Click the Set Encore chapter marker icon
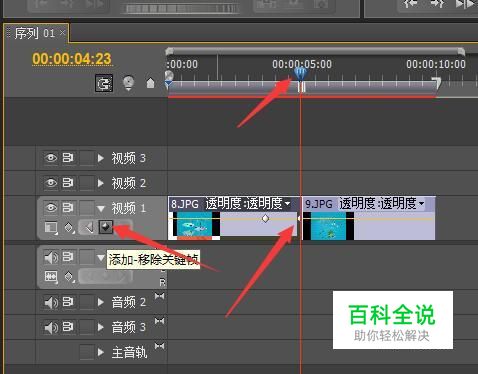 [x=128, y=83]
